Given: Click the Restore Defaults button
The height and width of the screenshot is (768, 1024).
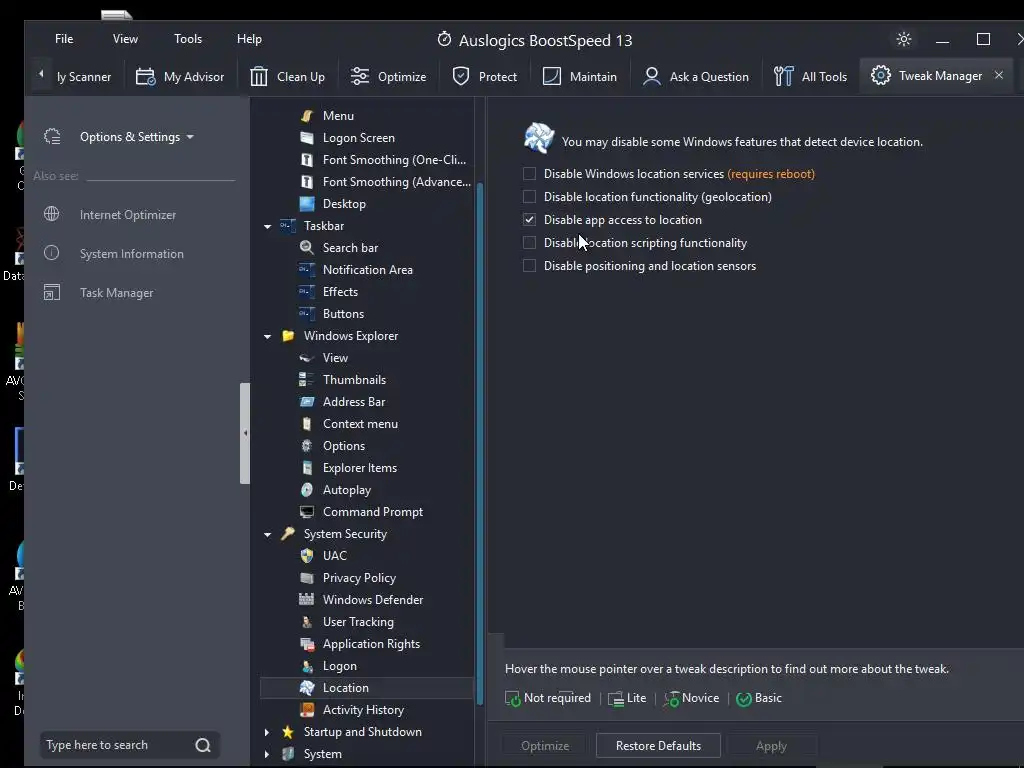Looking at the screenshot, I should tap(658, 746).
